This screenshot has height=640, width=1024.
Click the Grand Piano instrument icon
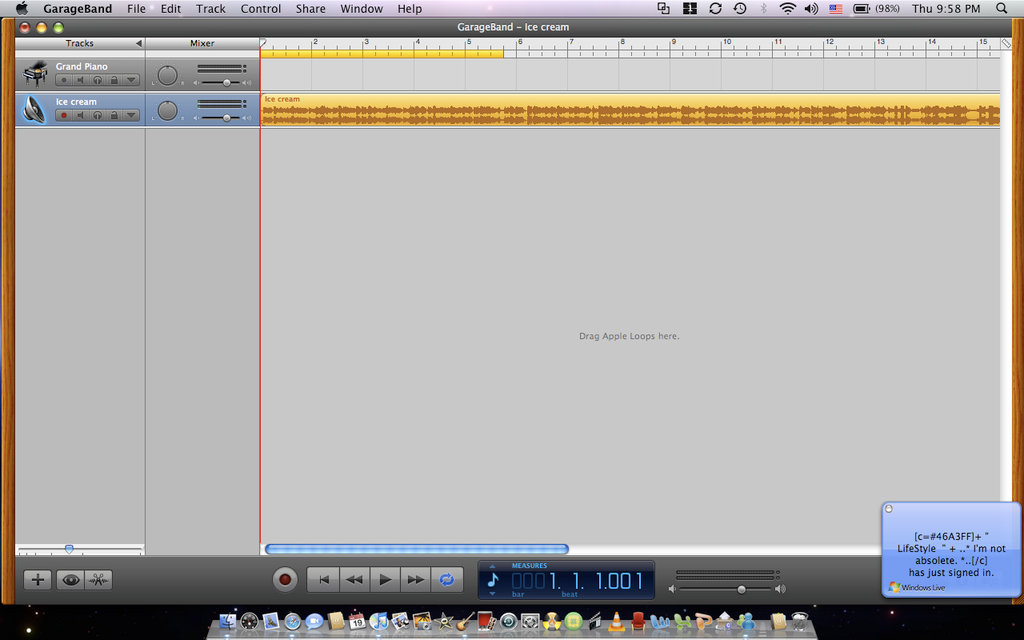35,74
